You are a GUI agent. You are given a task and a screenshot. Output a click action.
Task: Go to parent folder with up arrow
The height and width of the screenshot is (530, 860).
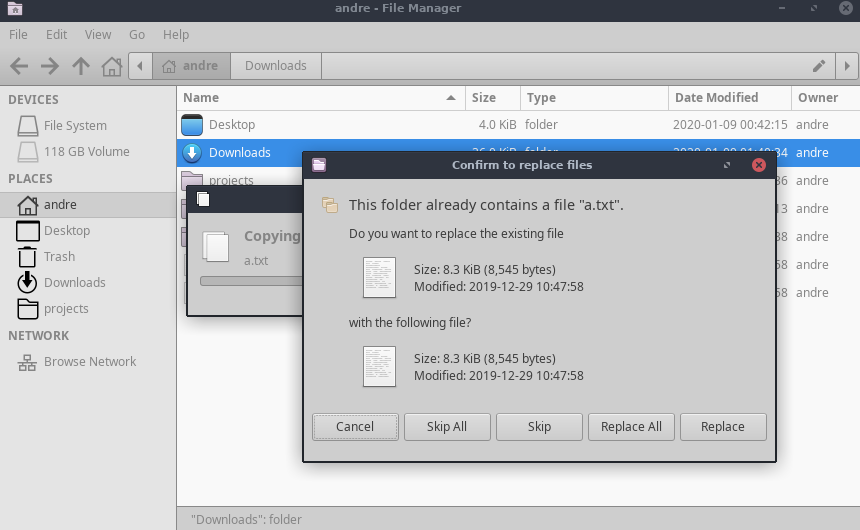coord(81,66)
